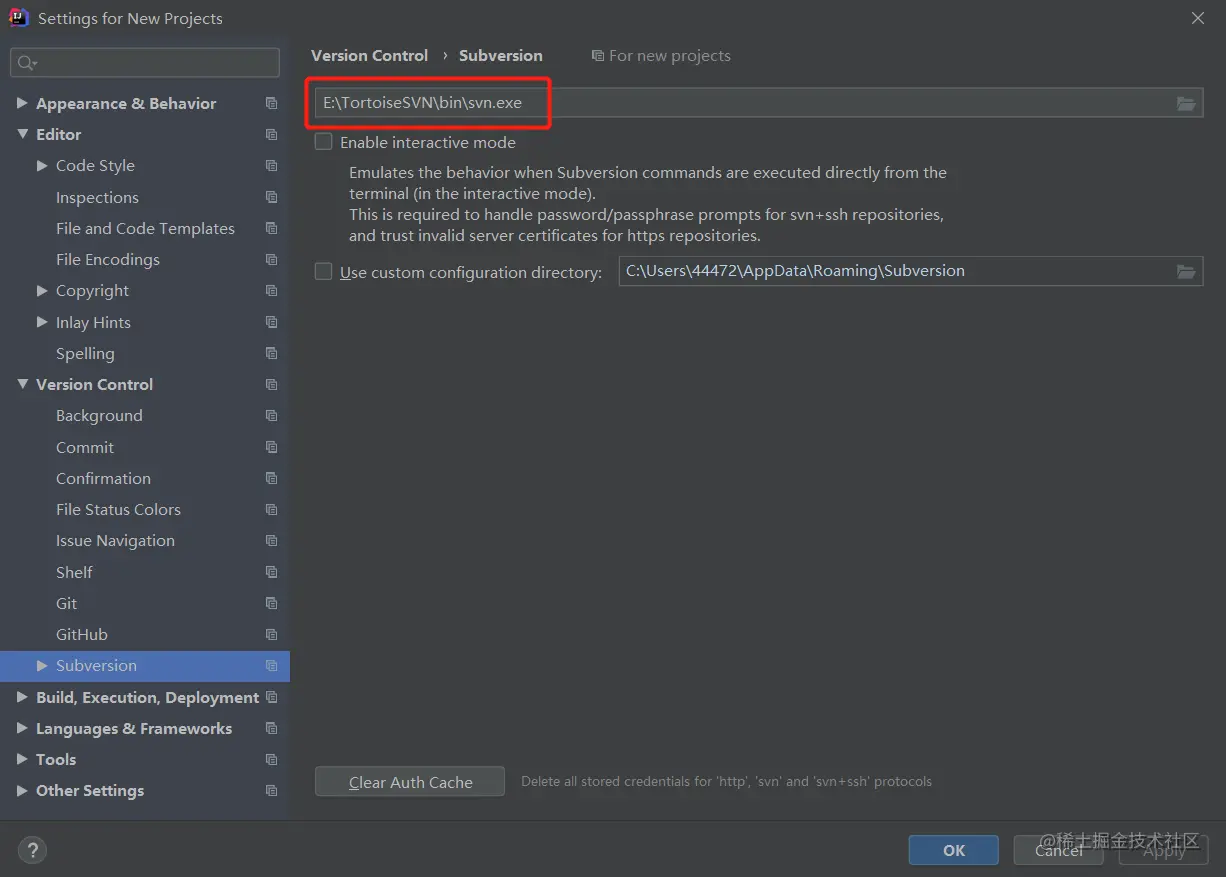The height and width of the screenshot is (877, 1226).
Task: Click the project-level icon beside Shelf
Action: (x=271, y=572)
